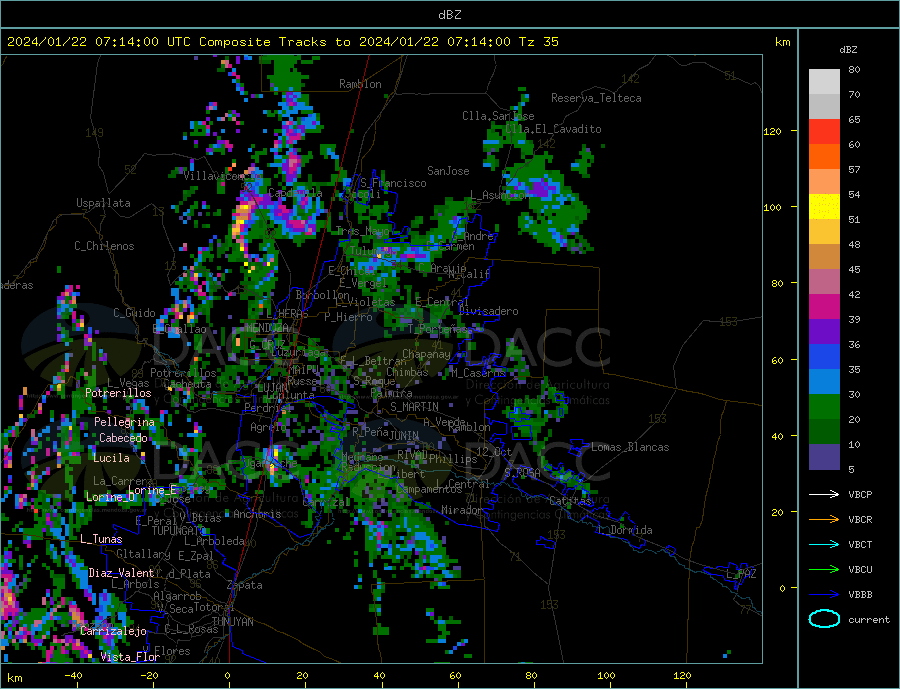
Task: Click the orange VBCR arrow in legend
Action: (x=824, y=520)
